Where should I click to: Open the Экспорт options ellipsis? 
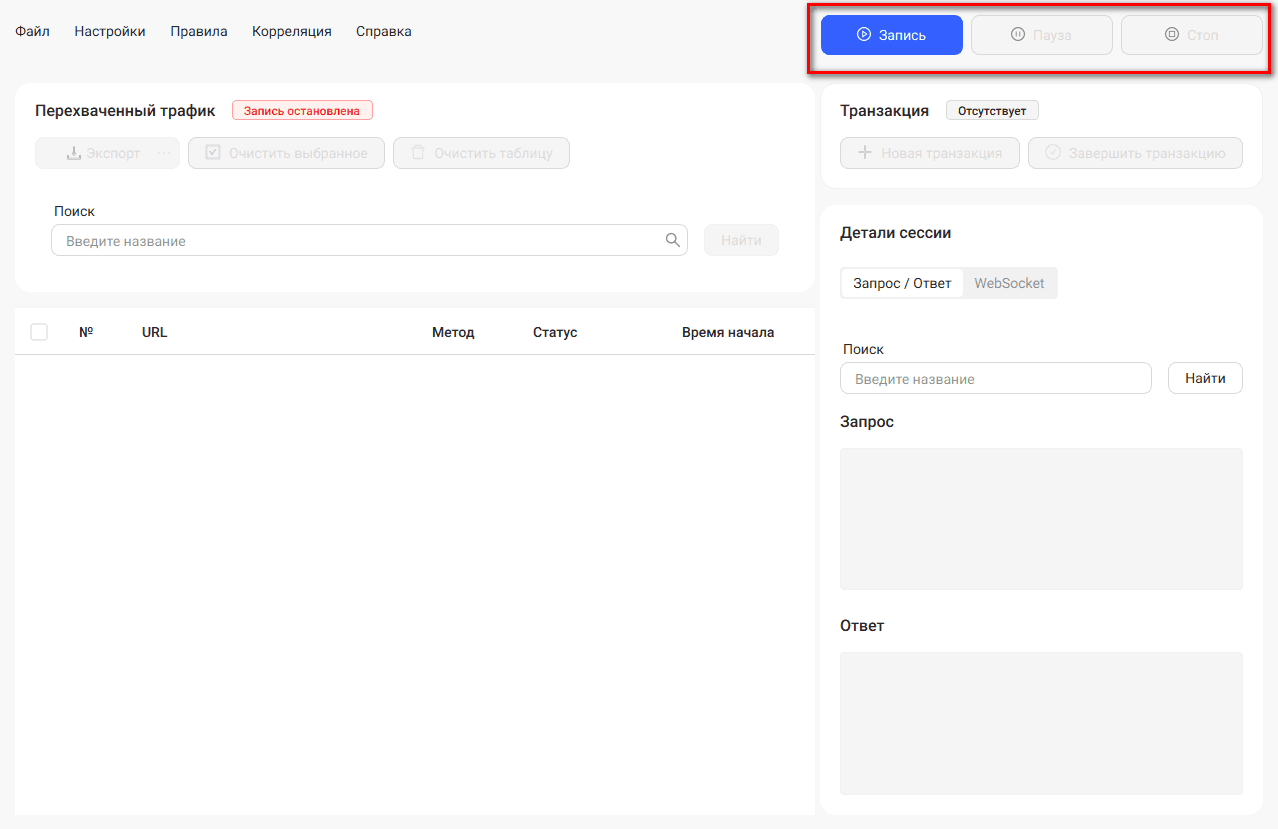pos(164,153)
